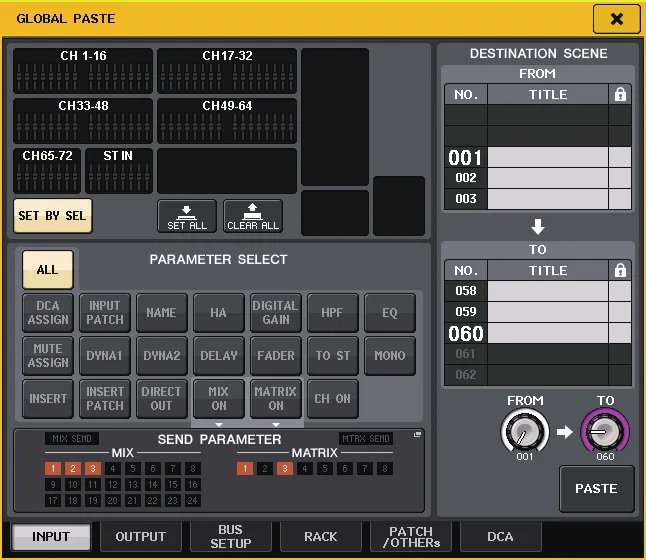
Task: Enable MONO parameter
Action: click(x=390, y=356)
